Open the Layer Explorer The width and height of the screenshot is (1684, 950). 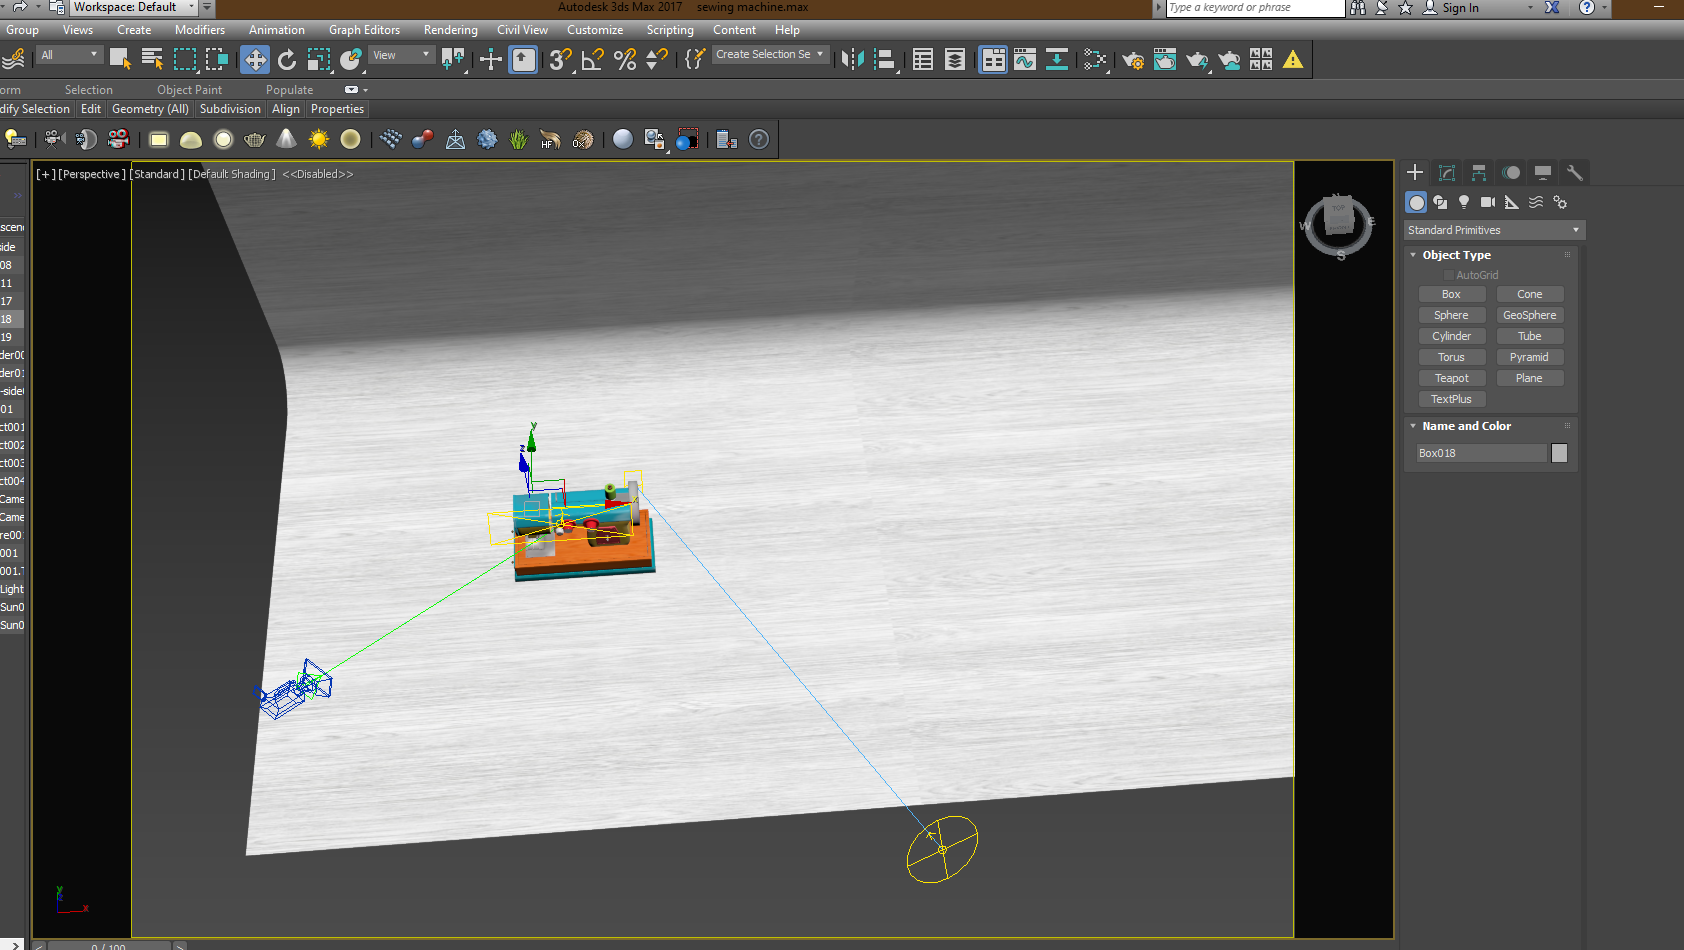click(955, 60)
